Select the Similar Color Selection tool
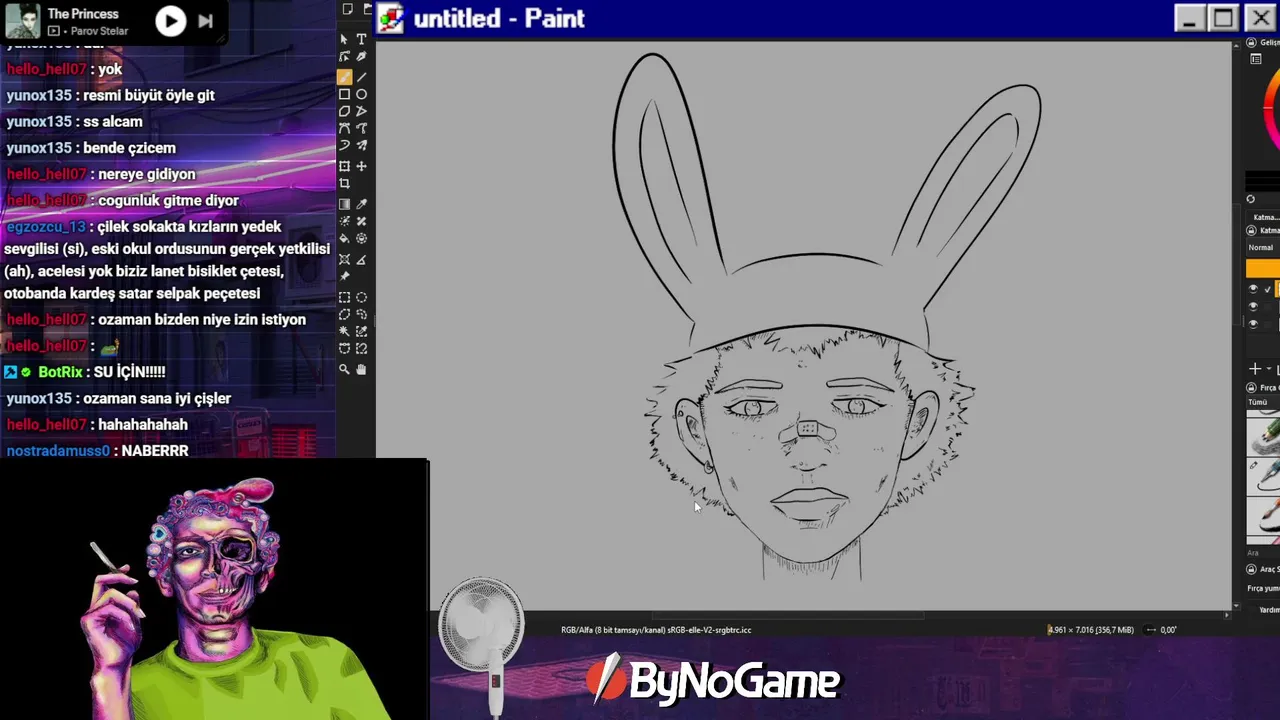This screenshot has height=720, width=1280. click(x=361, y=331)
